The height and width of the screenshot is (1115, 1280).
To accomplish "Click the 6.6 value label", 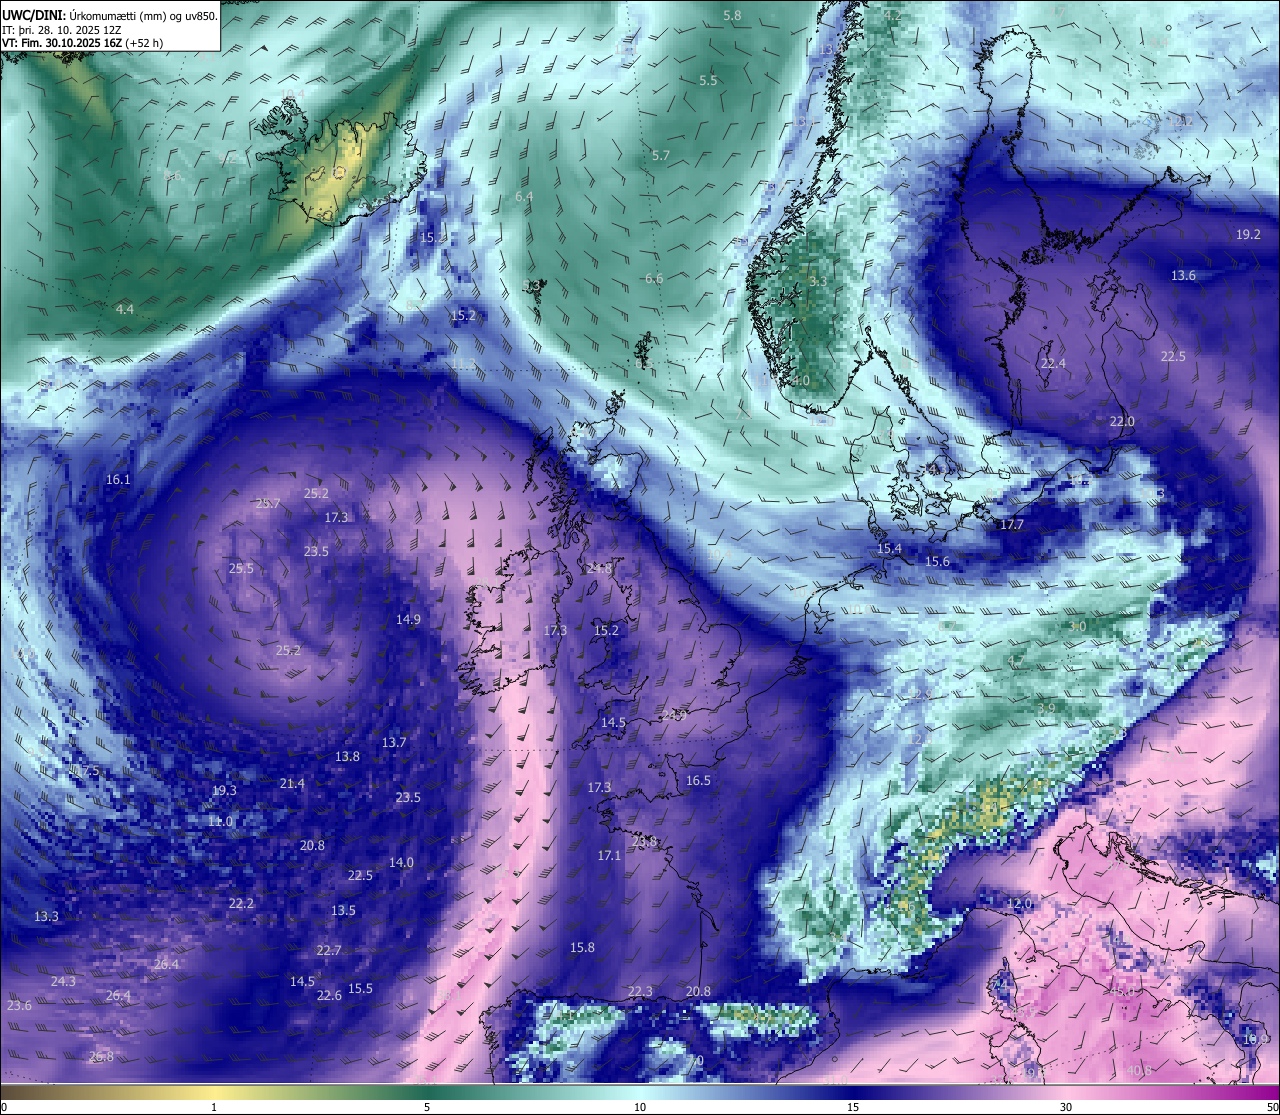I will click(653, 279).
